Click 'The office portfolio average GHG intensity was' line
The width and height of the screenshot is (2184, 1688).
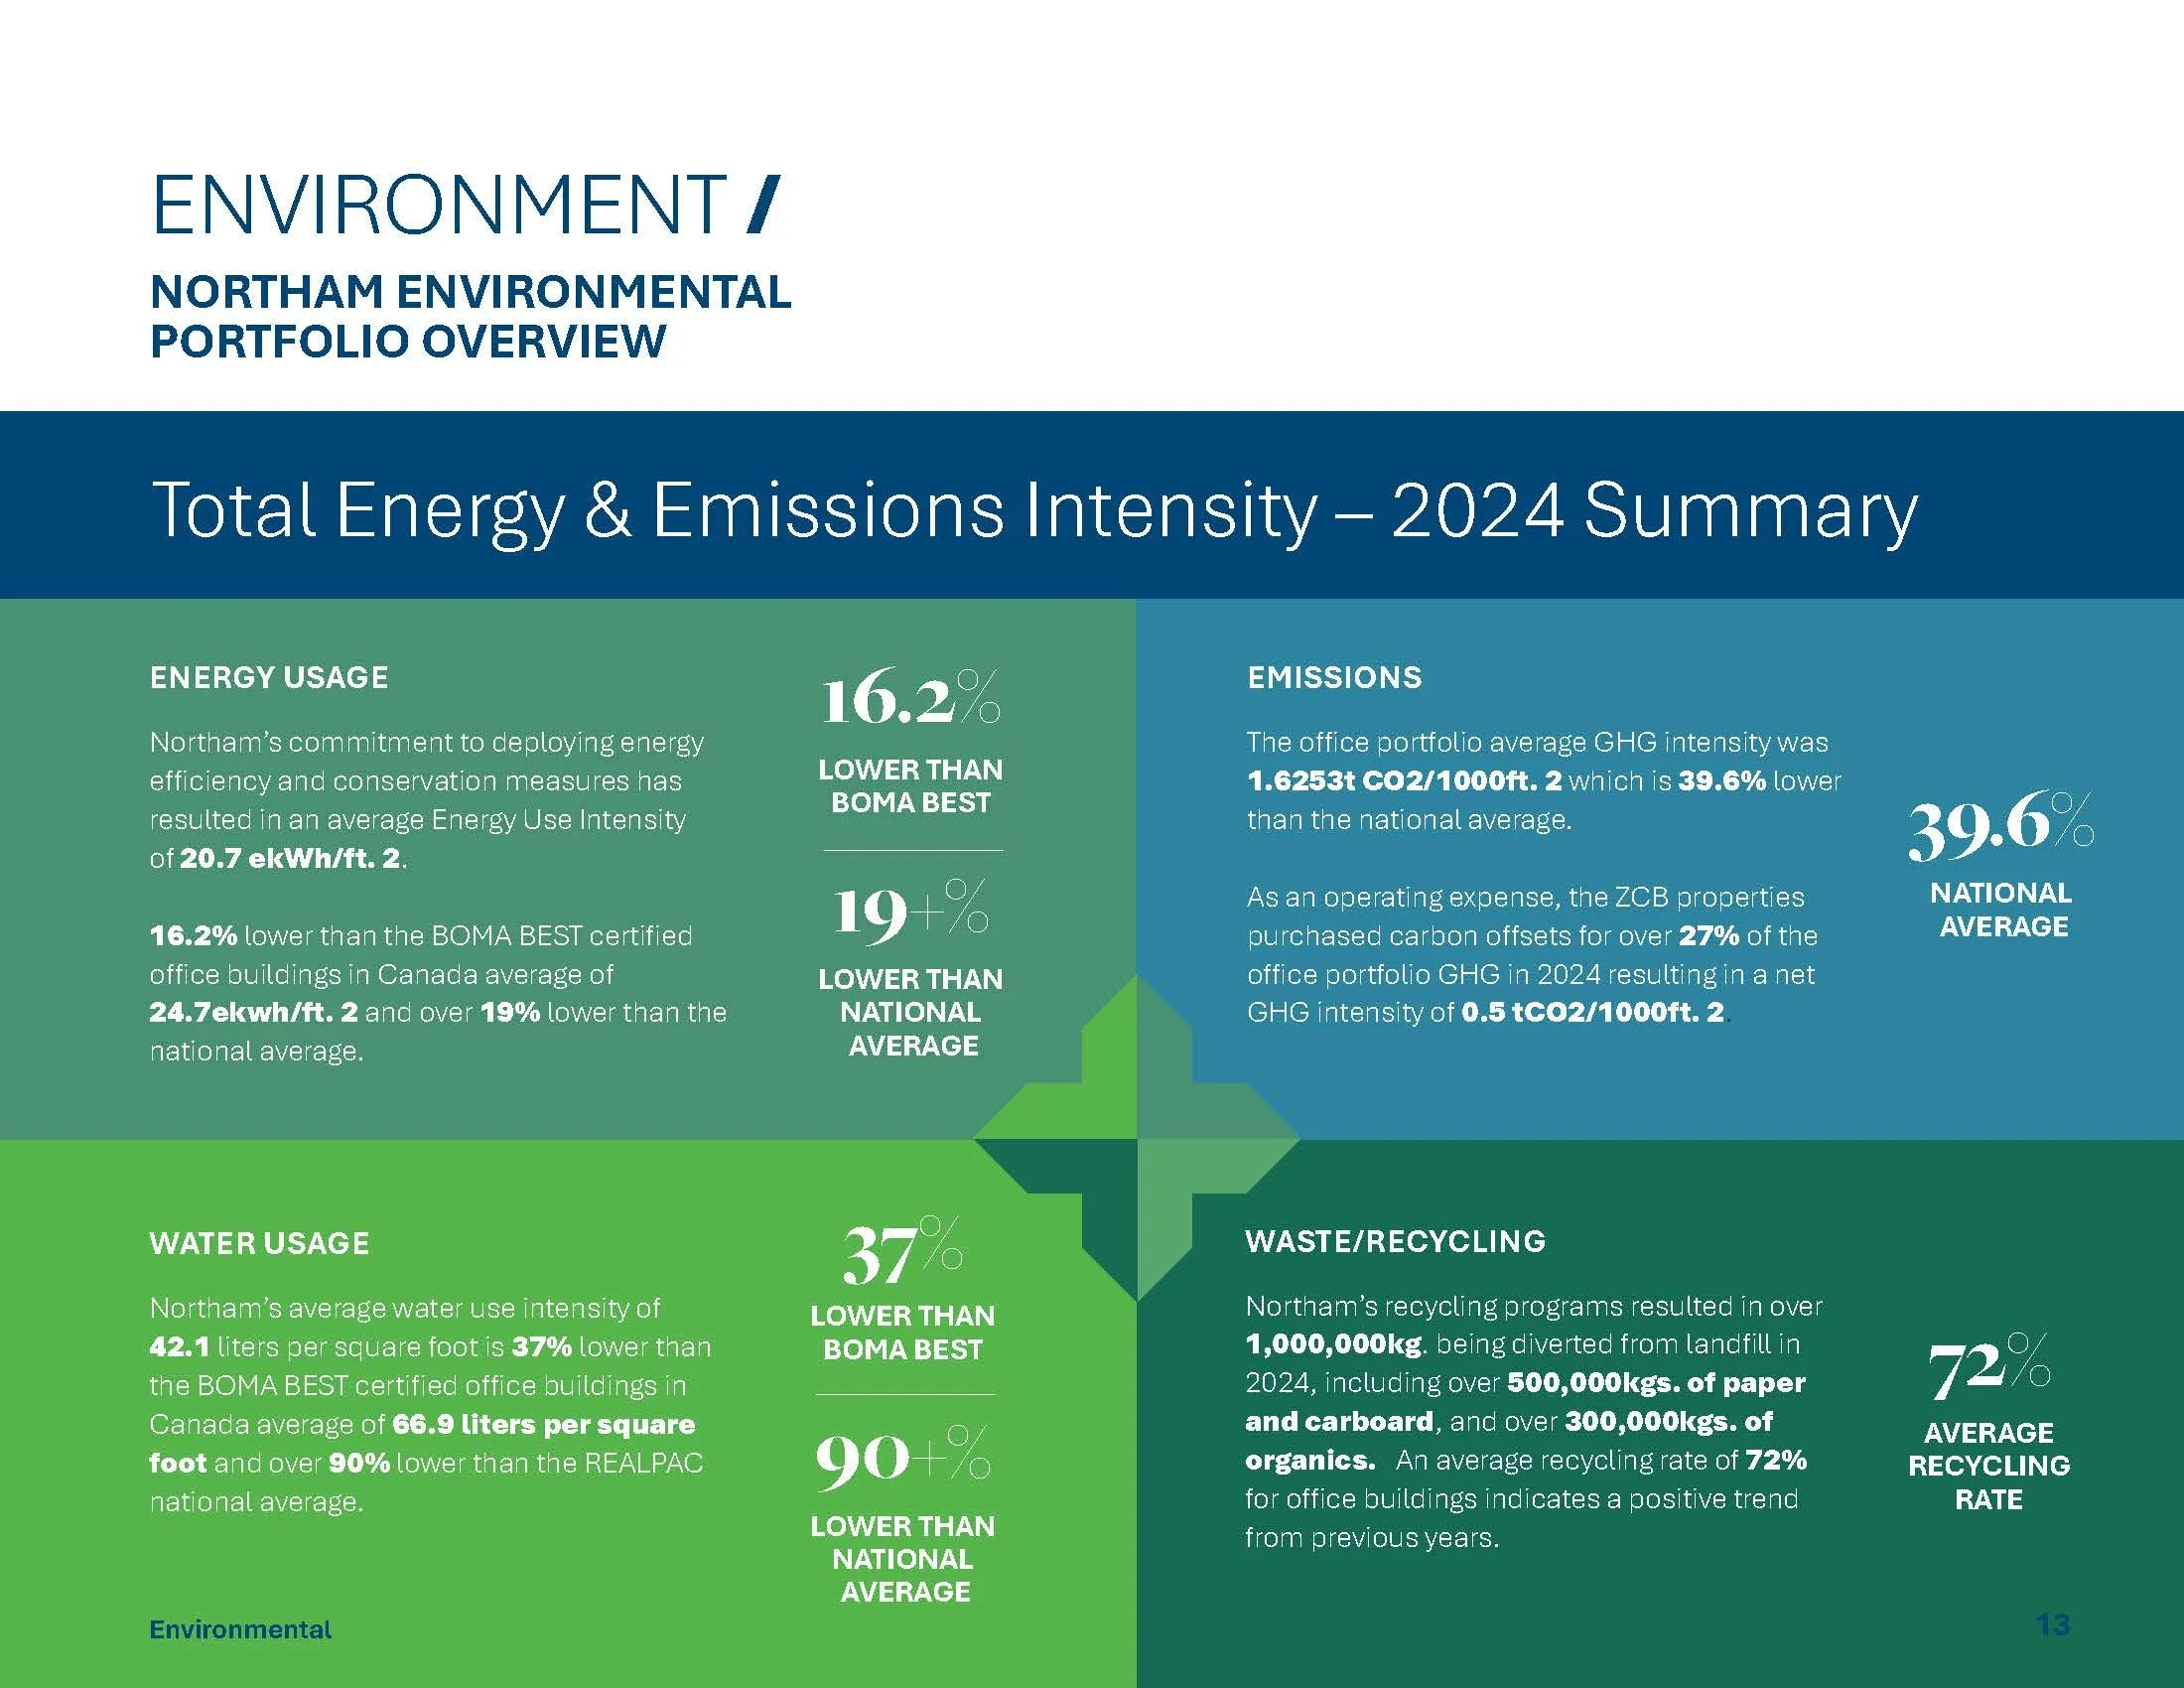[1537, 742]
